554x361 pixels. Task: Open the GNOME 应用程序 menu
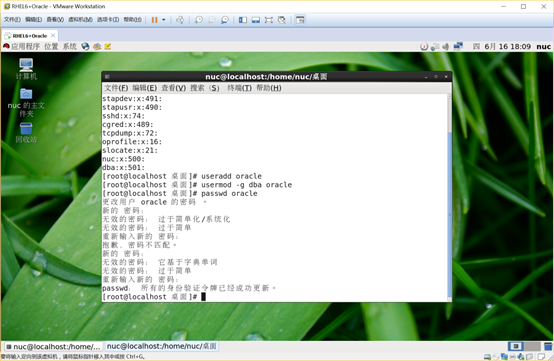point(21,47)
